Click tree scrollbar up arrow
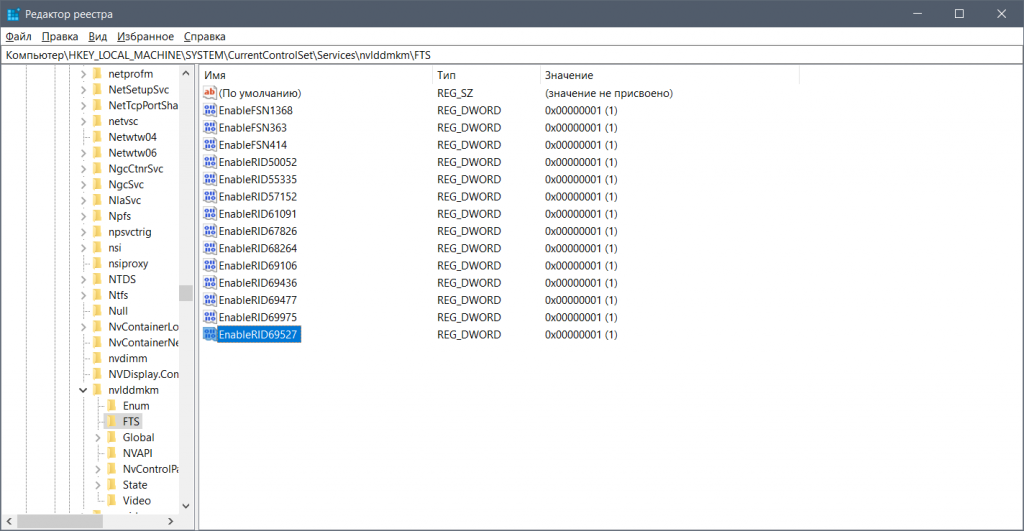Image resolution: width=1024 pixels, height=531 pixels. 185,73
